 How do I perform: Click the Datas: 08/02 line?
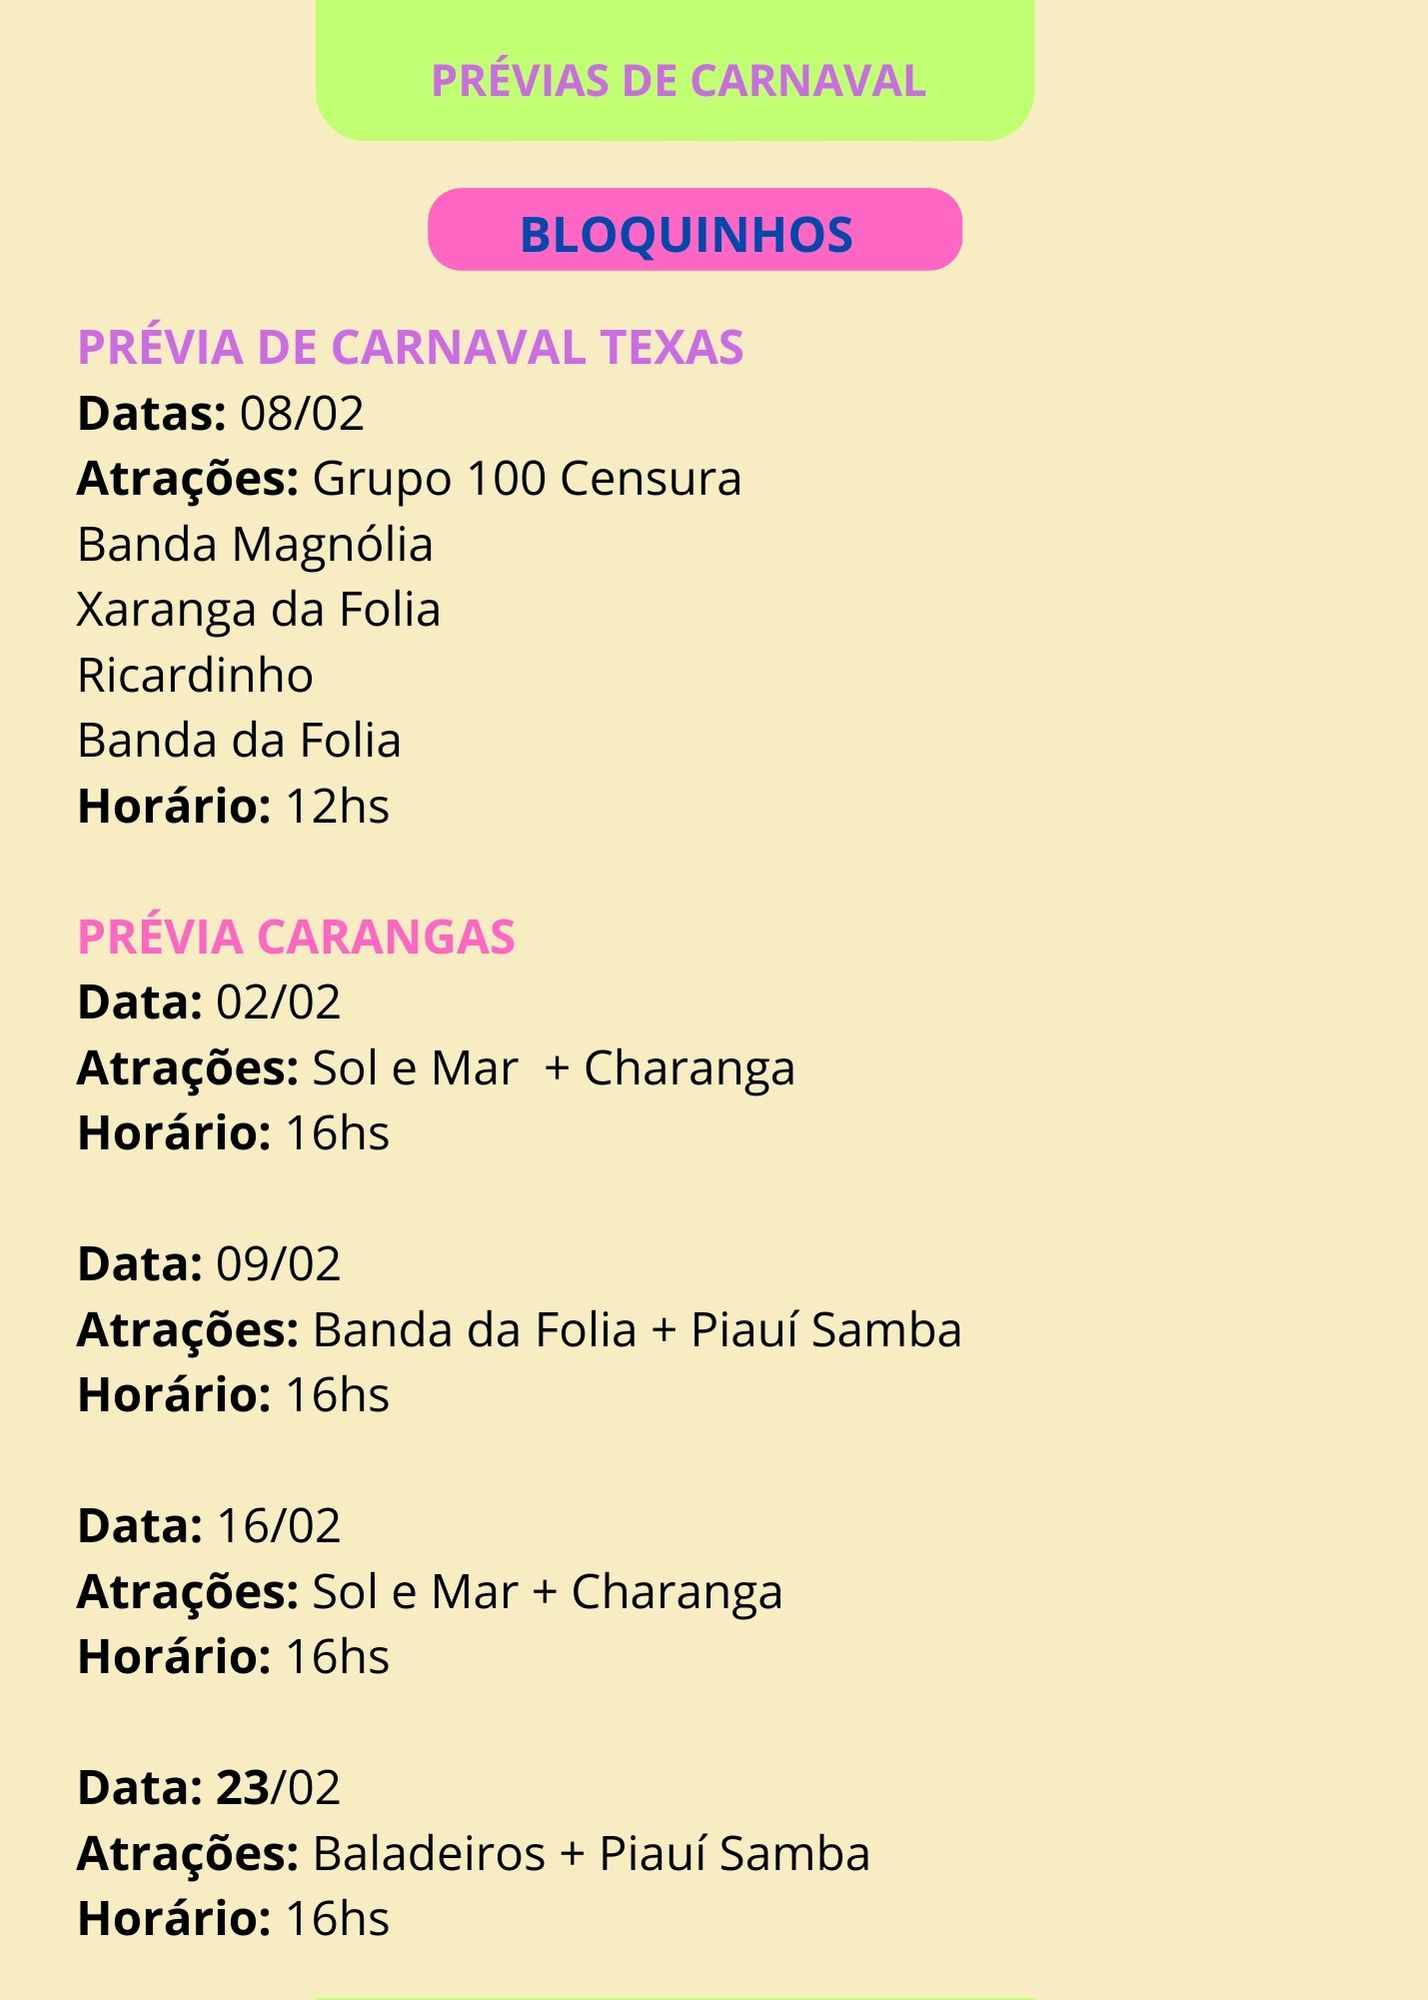point(221,413)
